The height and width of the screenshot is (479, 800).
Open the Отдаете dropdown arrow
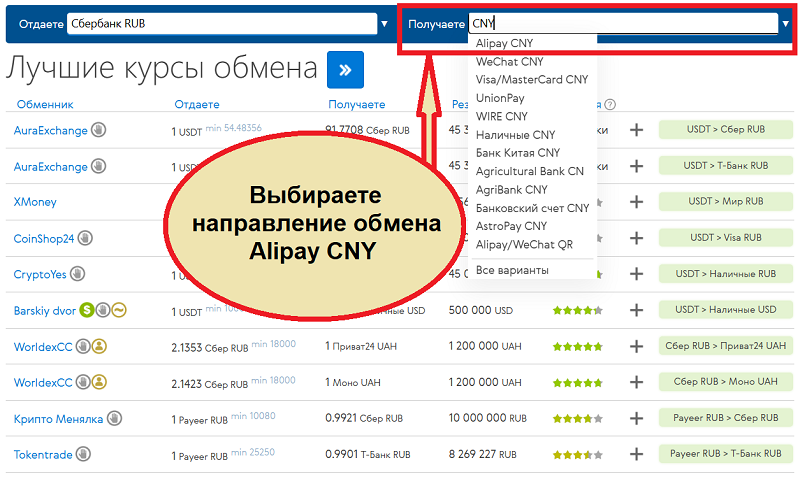[384, 23]
